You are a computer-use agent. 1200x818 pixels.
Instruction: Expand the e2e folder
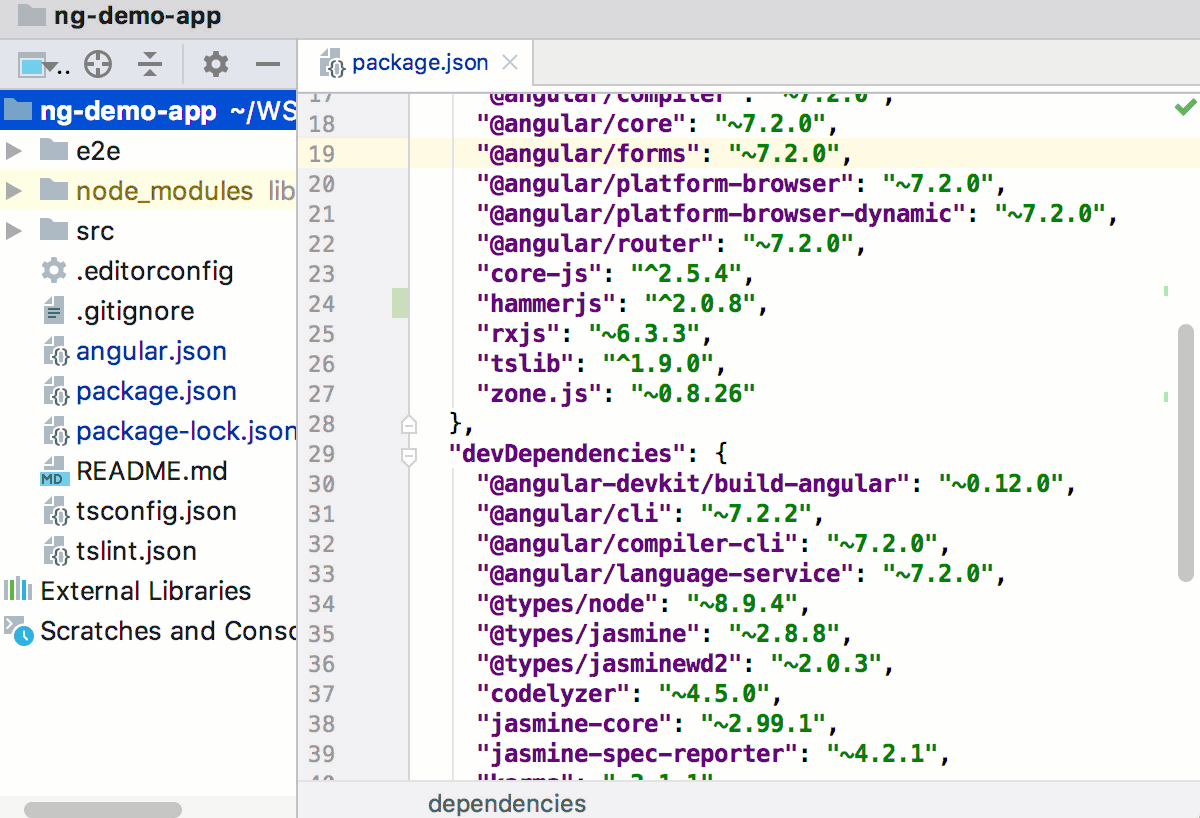14,151
